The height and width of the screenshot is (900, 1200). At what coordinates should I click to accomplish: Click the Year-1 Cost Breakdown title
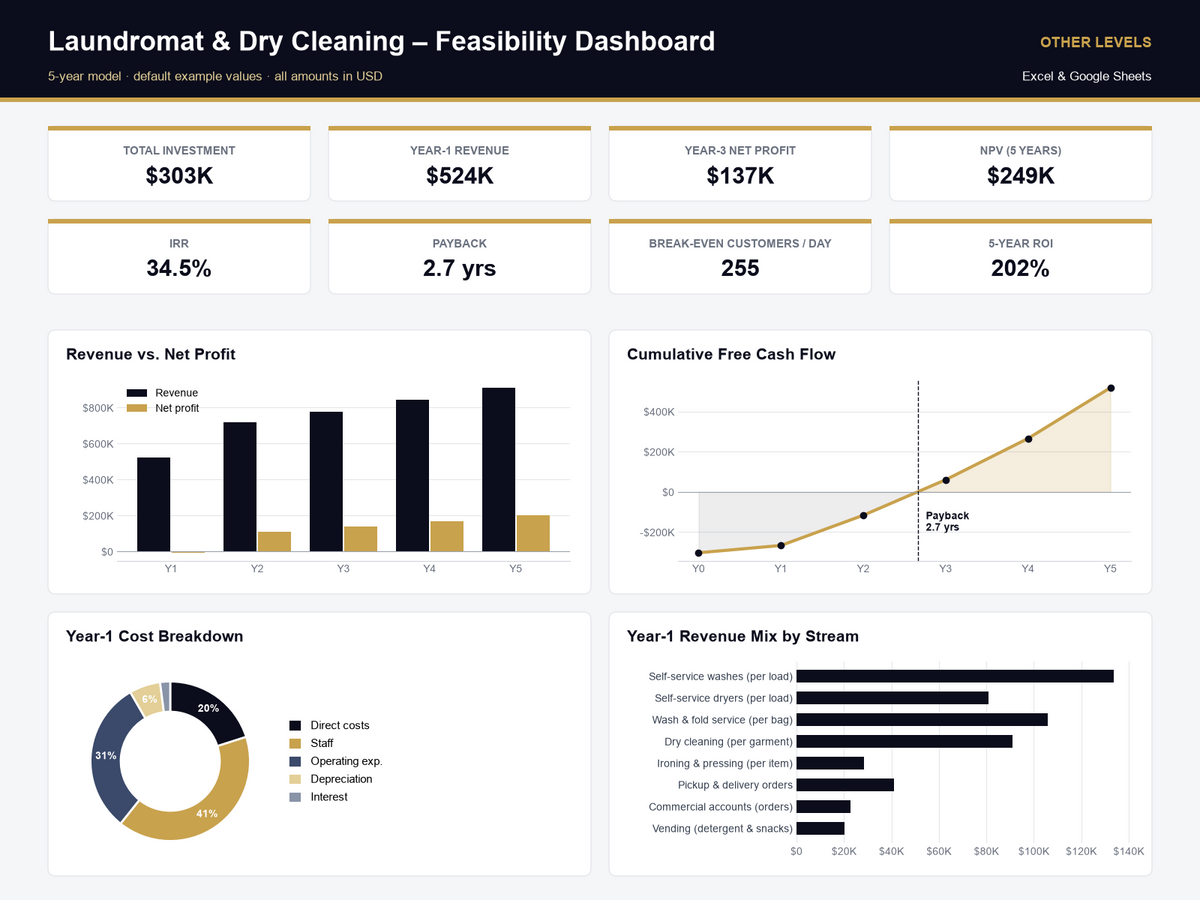[x=154, y=636]
